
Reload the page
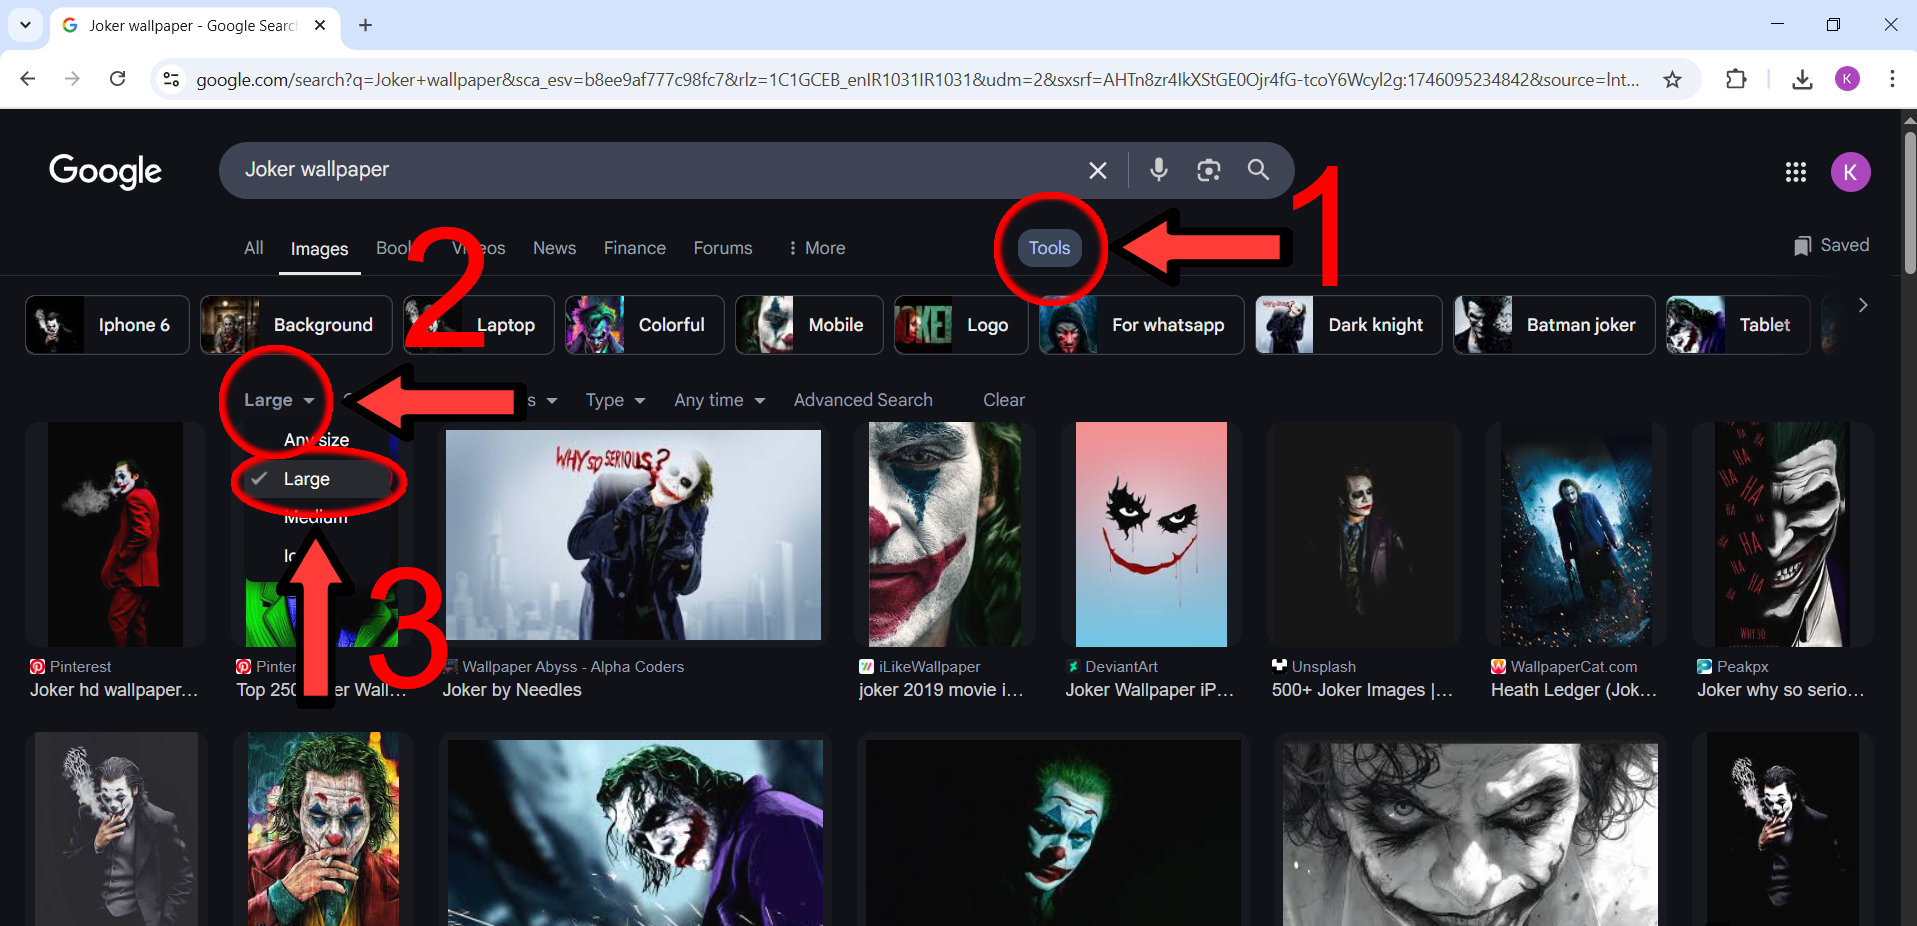pos(117,79)
